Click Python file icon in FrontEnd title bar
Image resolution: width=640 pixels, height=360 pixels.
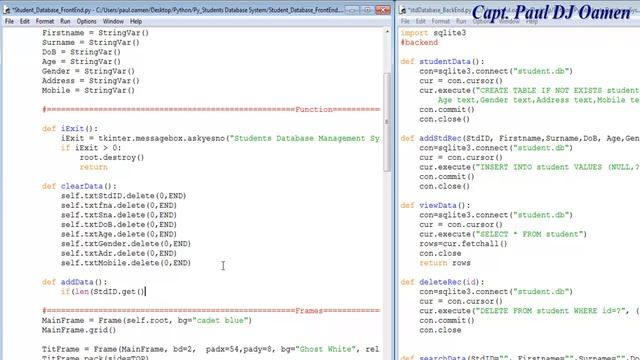click(7, 10)
